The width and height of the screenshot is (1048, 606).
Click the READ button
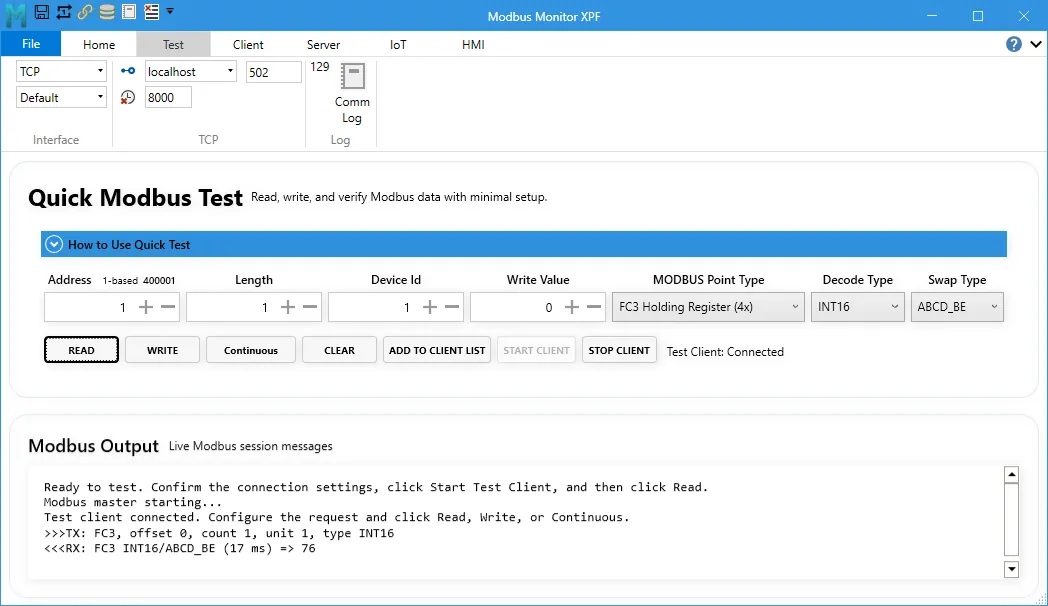point(82,350)
